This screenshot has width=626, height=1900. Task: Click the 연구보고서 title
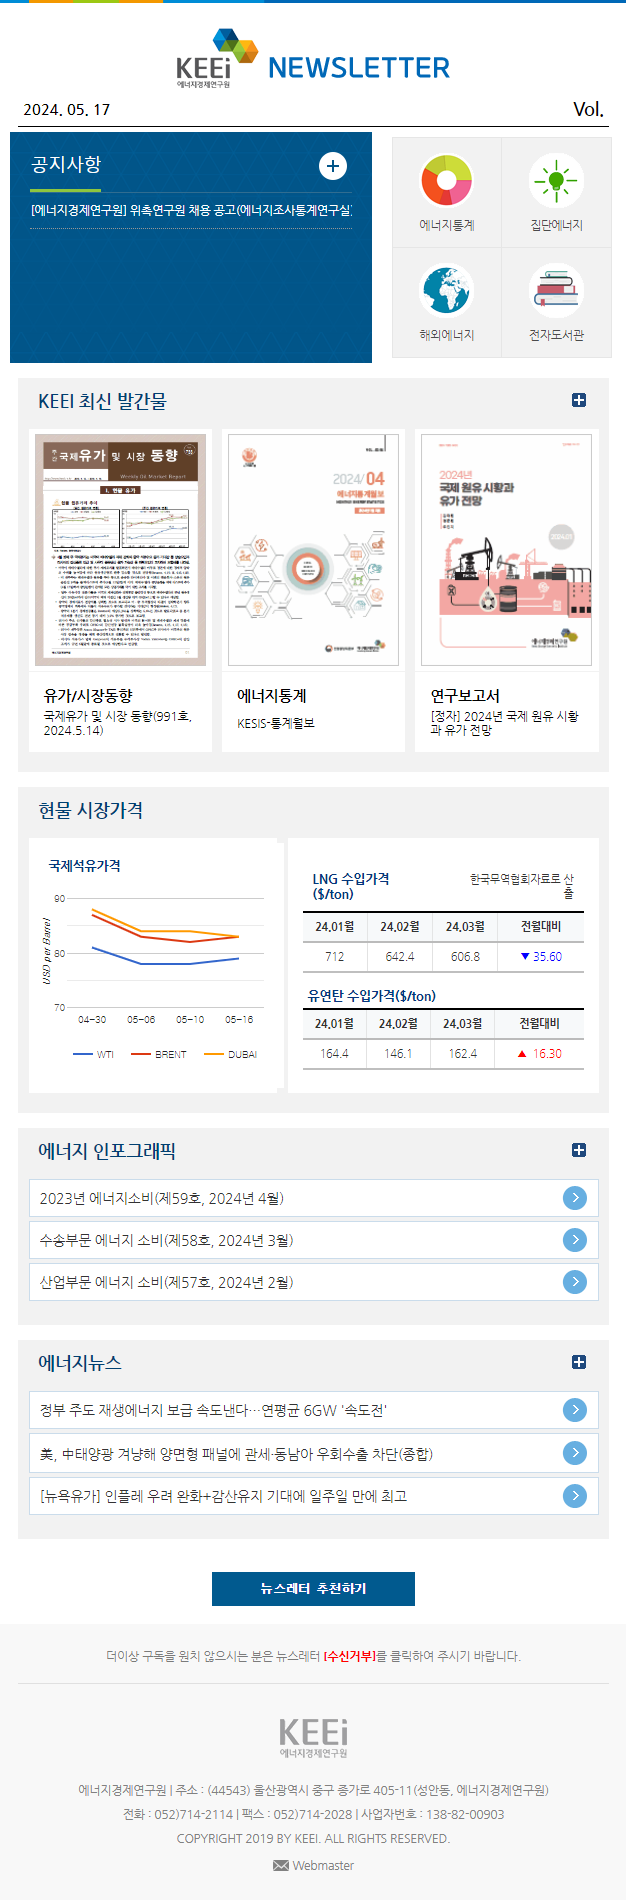[x=465, y=695]
